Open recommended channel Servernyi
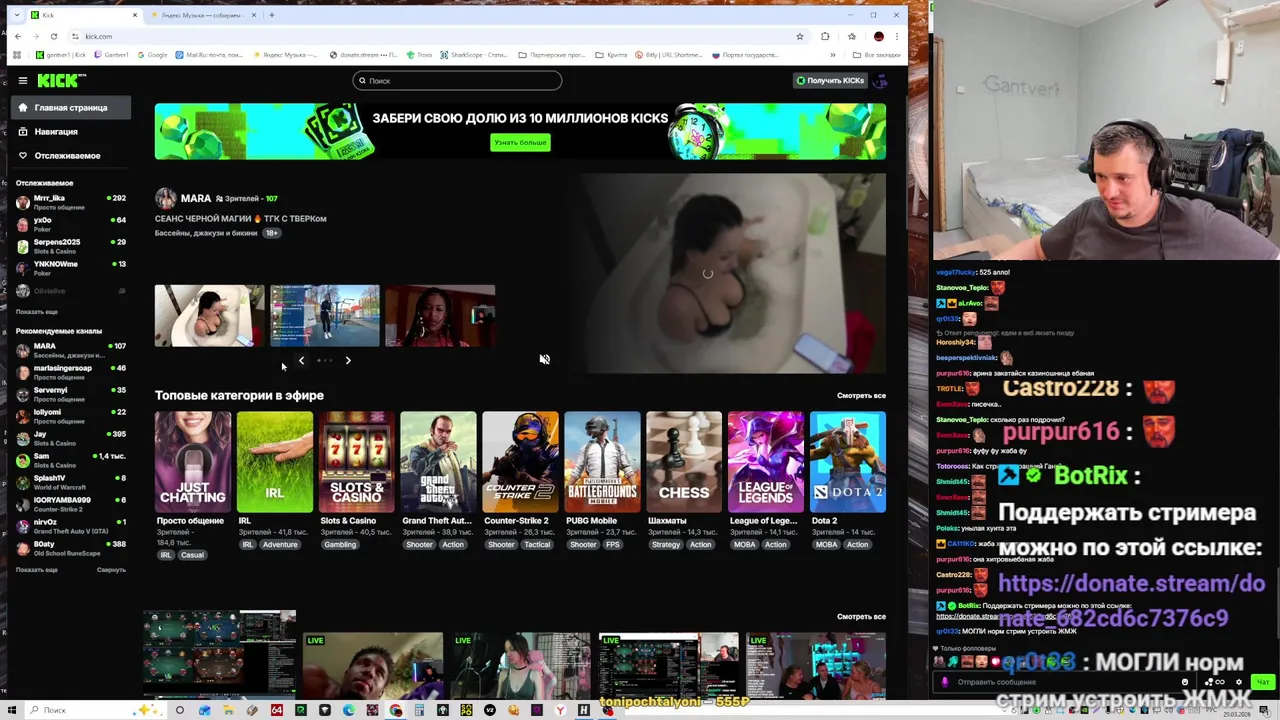The width and height of the screenshot is (1280, 720). (x=71, y=393)
